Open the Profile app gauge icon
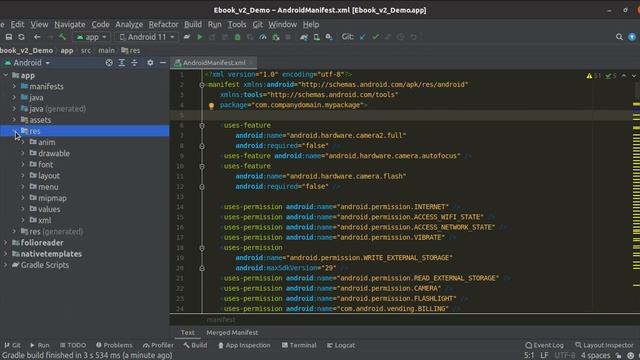The image size is (640, 360). click(x=263, y=37)
